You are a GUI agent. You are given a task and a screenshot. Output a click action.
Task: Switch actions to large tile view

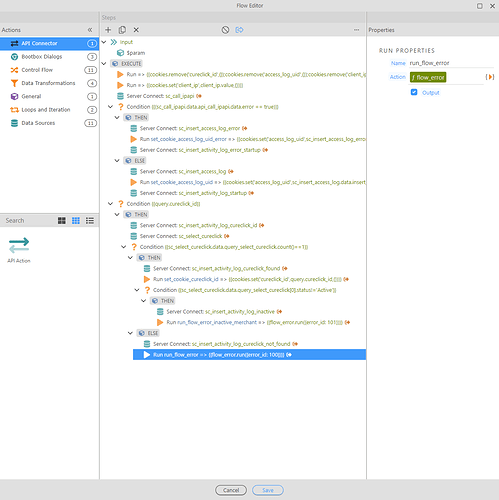62,221
